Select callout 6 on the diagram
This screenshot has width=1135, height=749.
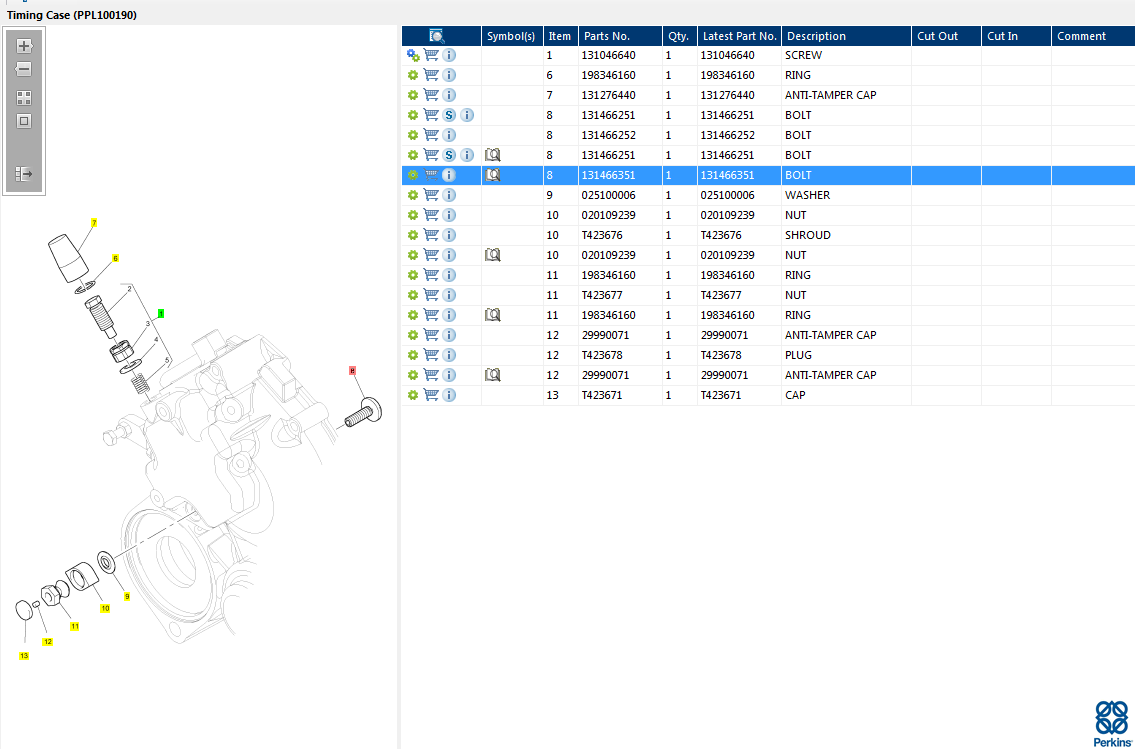115,258
